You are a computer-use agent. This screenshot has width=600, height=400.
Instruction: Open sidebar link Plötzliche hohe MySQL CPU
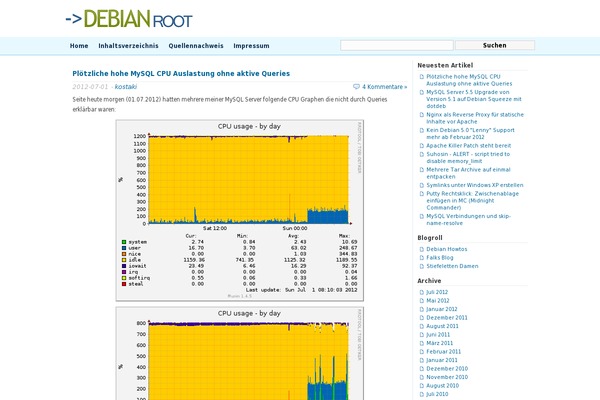coord(469,80)
